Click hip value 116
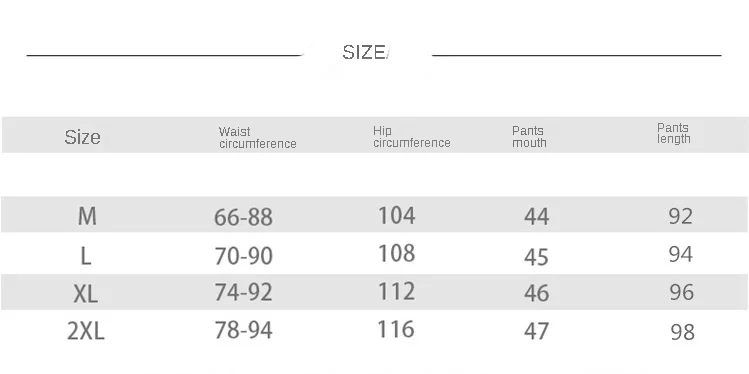 (396, 330)
